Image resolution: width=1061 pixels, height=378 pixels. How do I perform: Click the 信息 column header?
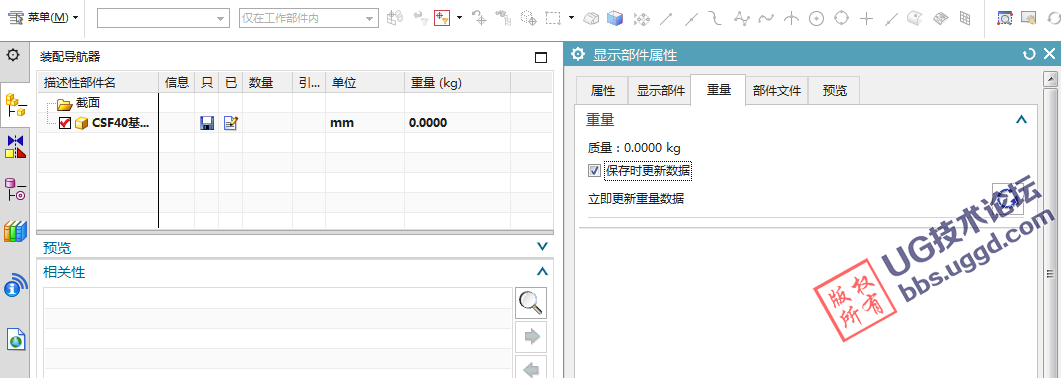coord(177,83)
